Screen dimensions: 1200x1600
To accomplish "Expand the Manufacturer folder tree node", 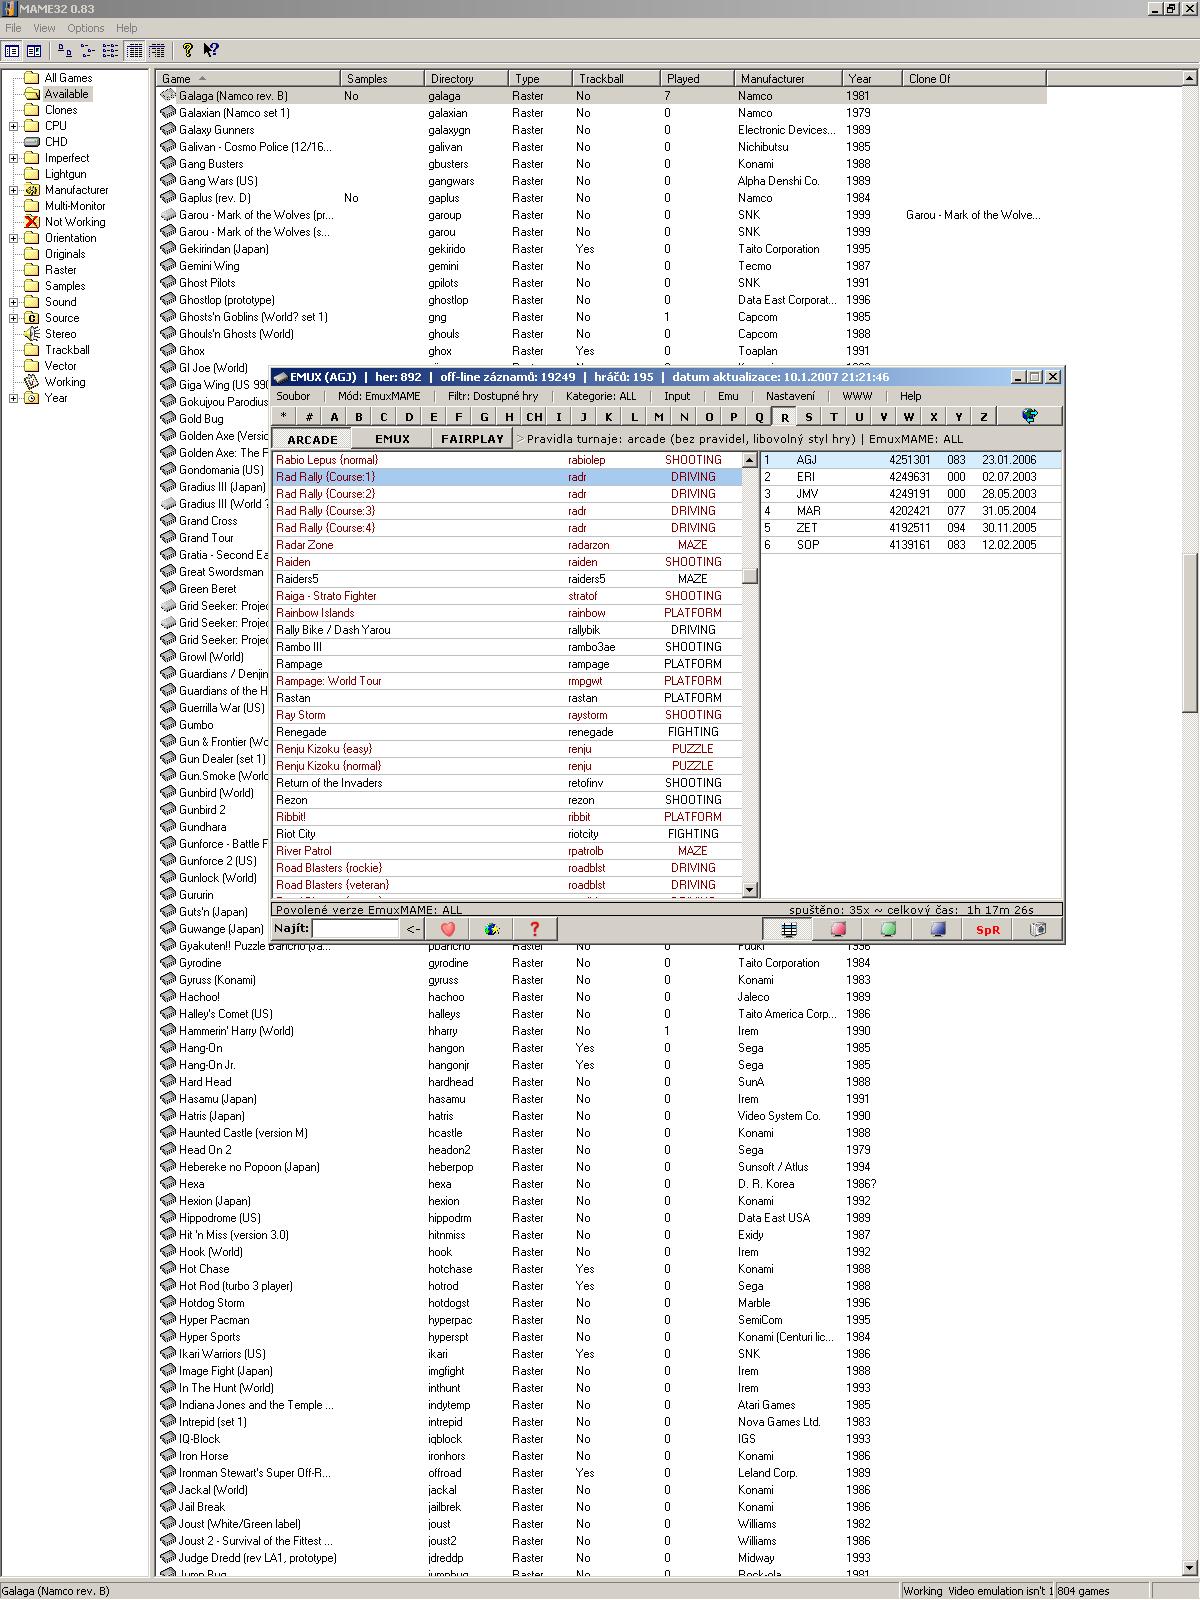I will point(14,190).
